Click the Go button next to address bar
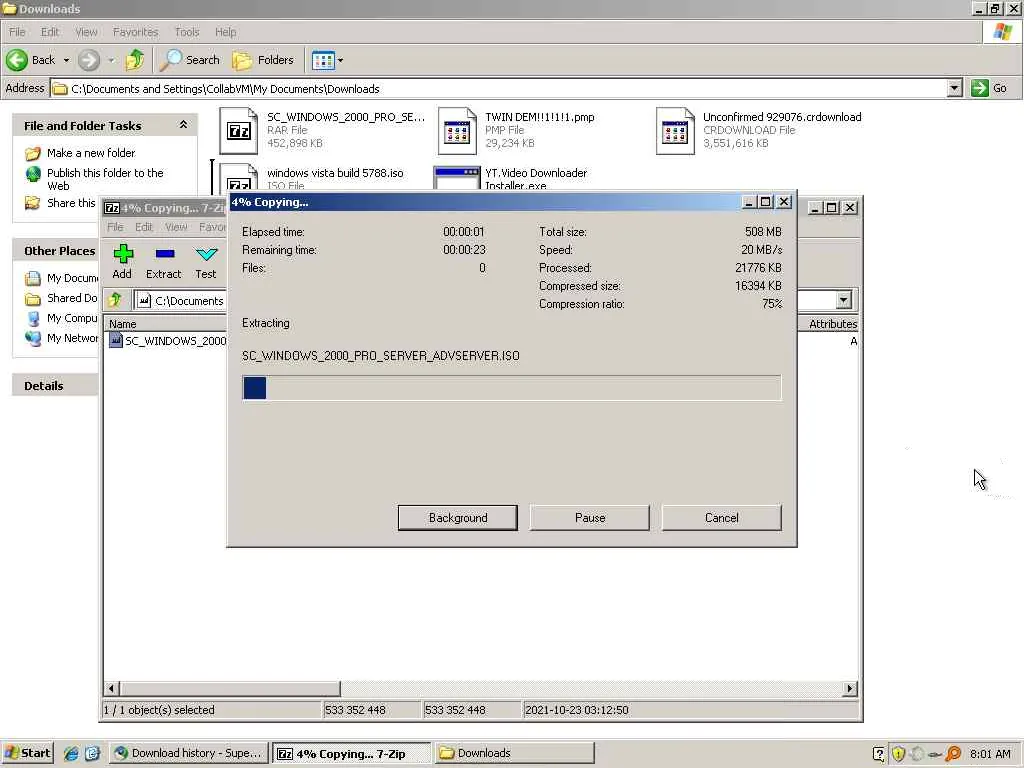This screenshot has height=768, width=1024. click(989, 88)
